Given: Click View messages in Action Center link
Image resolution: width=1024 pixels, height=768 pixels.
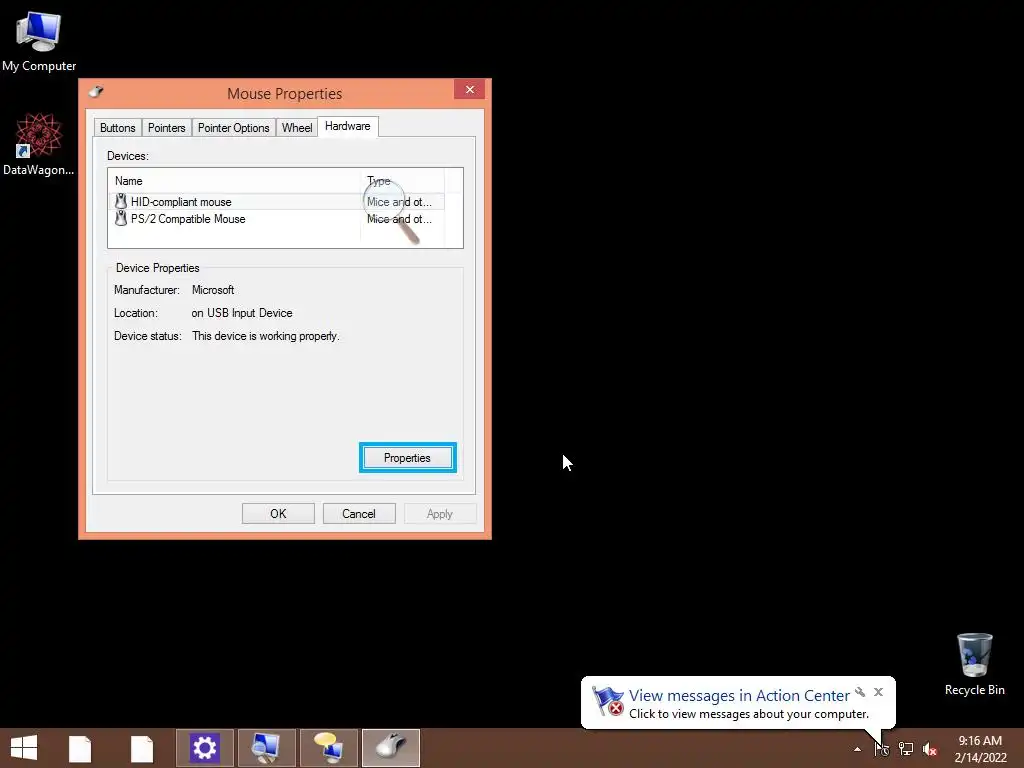Looking at the screenshot, I should 739,696.
